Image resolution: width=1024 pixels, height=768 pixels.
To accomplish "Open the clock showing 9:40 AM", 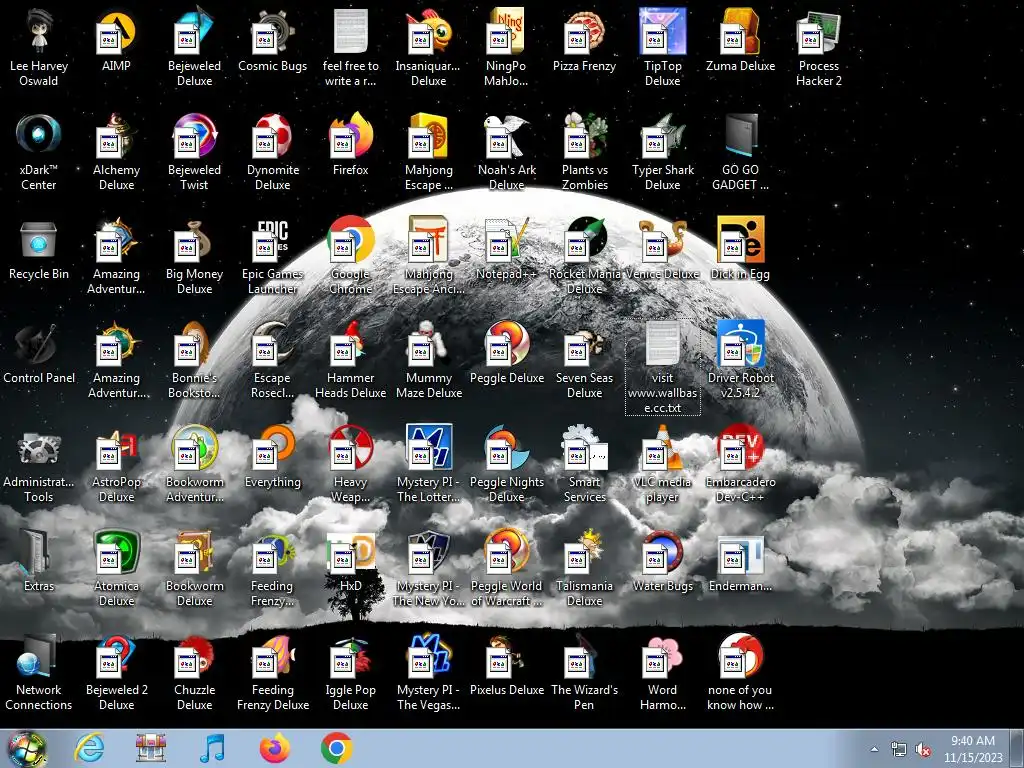I will coord(973,748).
